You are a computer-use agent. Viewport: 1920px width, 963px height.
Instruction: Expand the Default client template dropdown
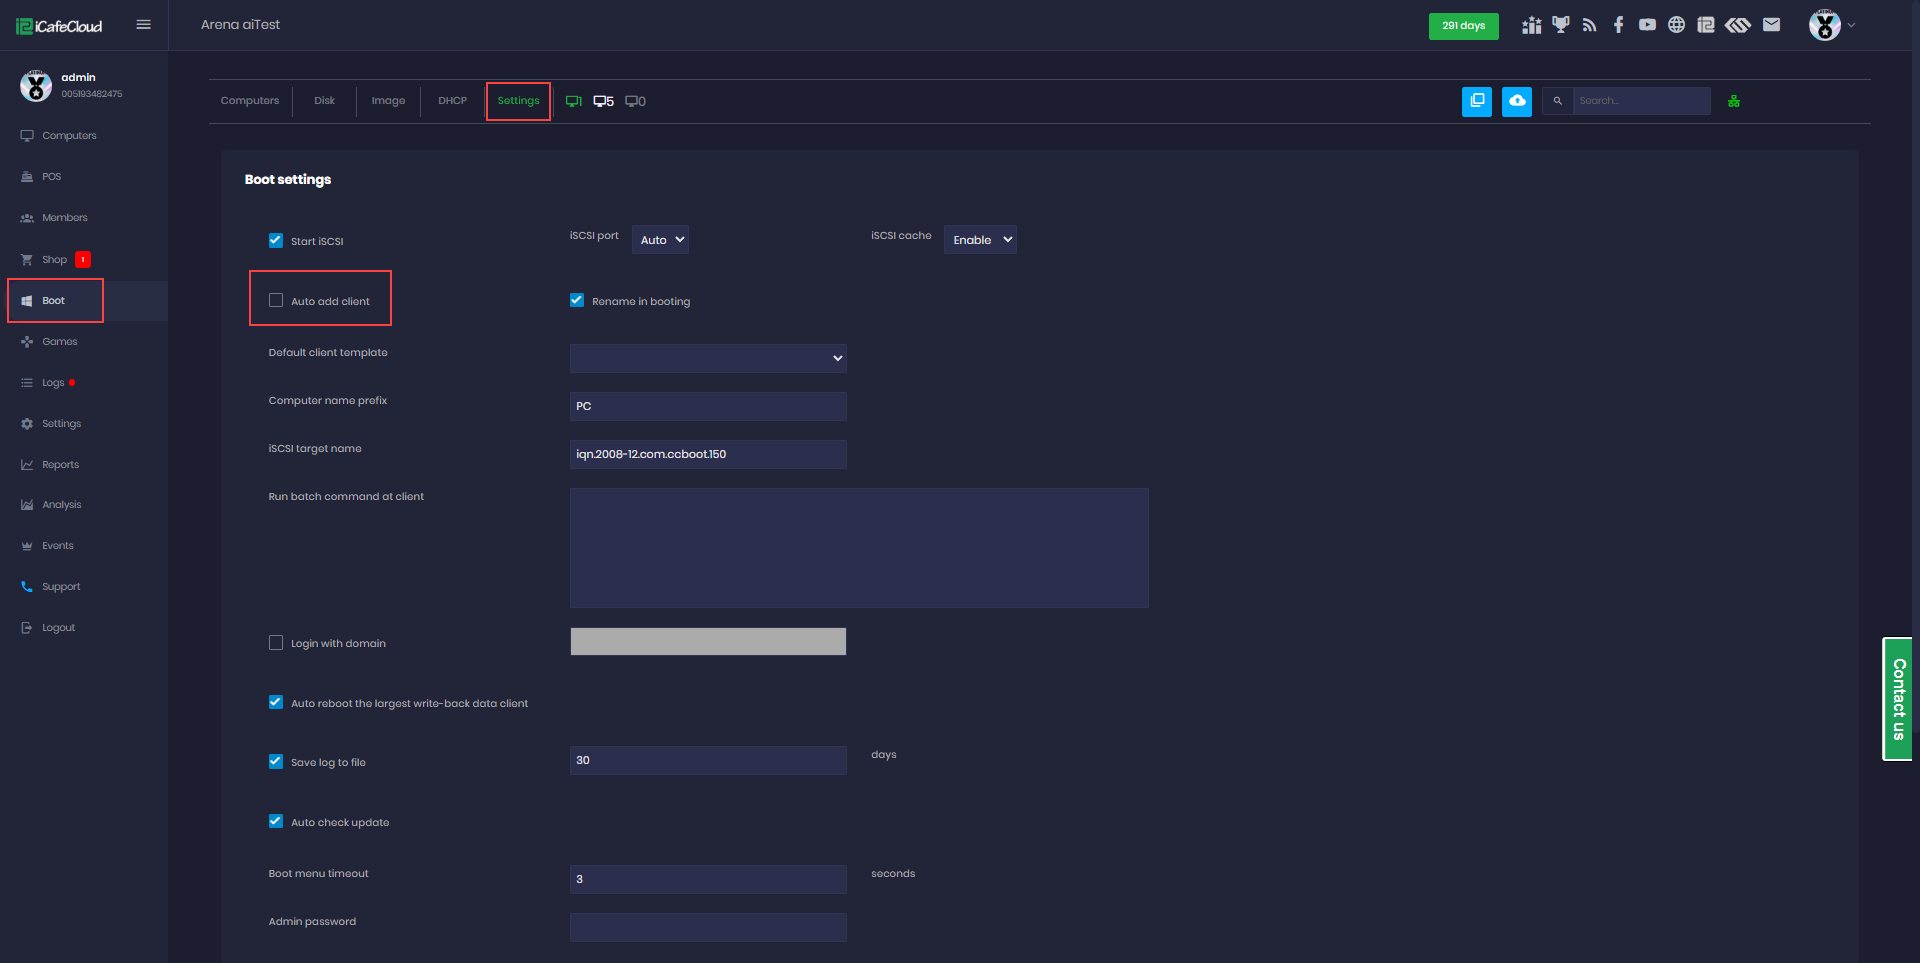pos(708,358)
